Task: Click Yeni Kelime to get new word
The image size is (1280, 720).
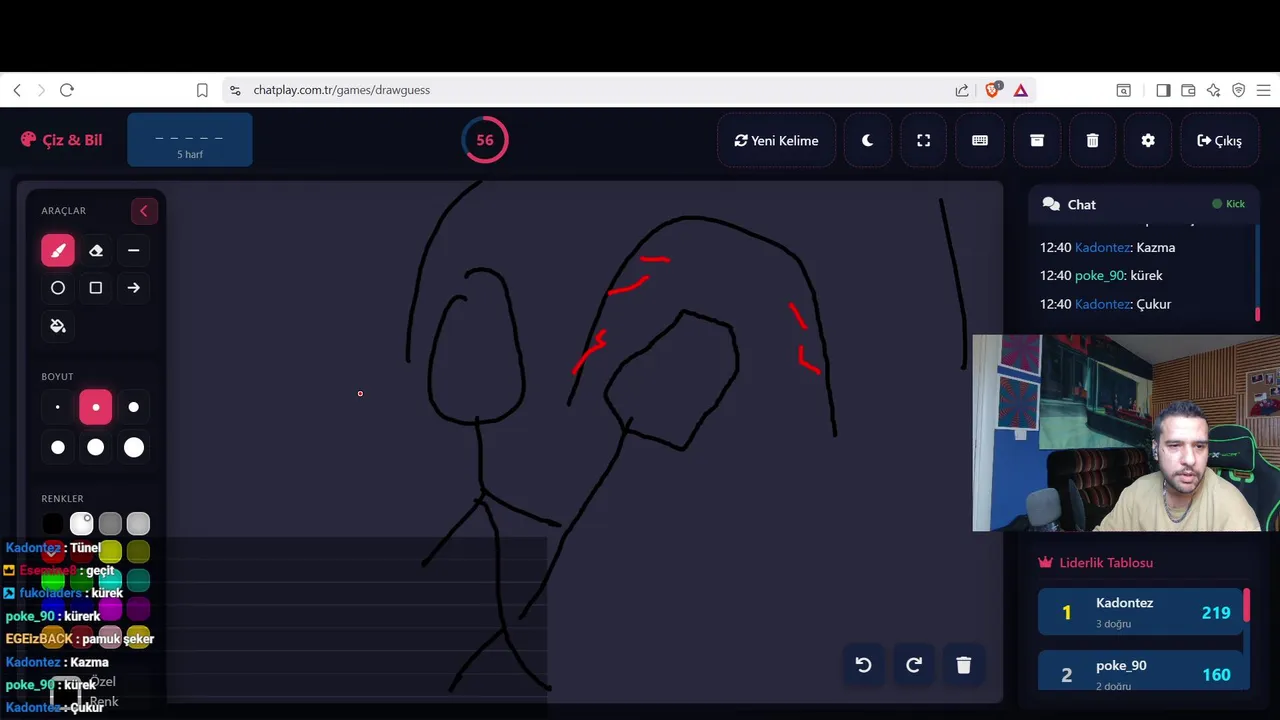Action: point(776,141)
